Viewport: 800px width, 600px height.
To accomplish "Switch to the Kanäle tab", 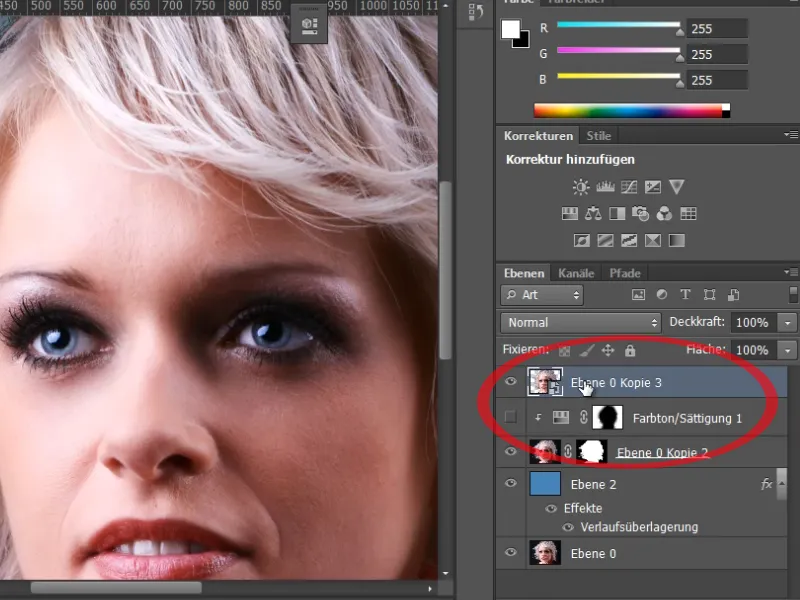I will click(576, 273).
